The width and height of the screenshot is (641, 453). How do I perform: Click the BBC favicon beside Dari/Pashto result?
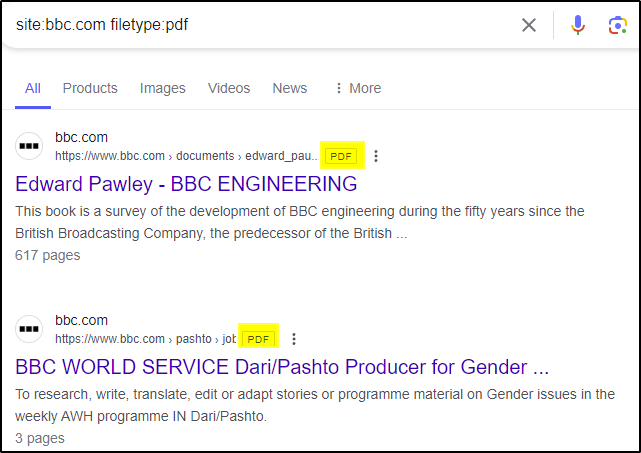(x=29, y=329)
